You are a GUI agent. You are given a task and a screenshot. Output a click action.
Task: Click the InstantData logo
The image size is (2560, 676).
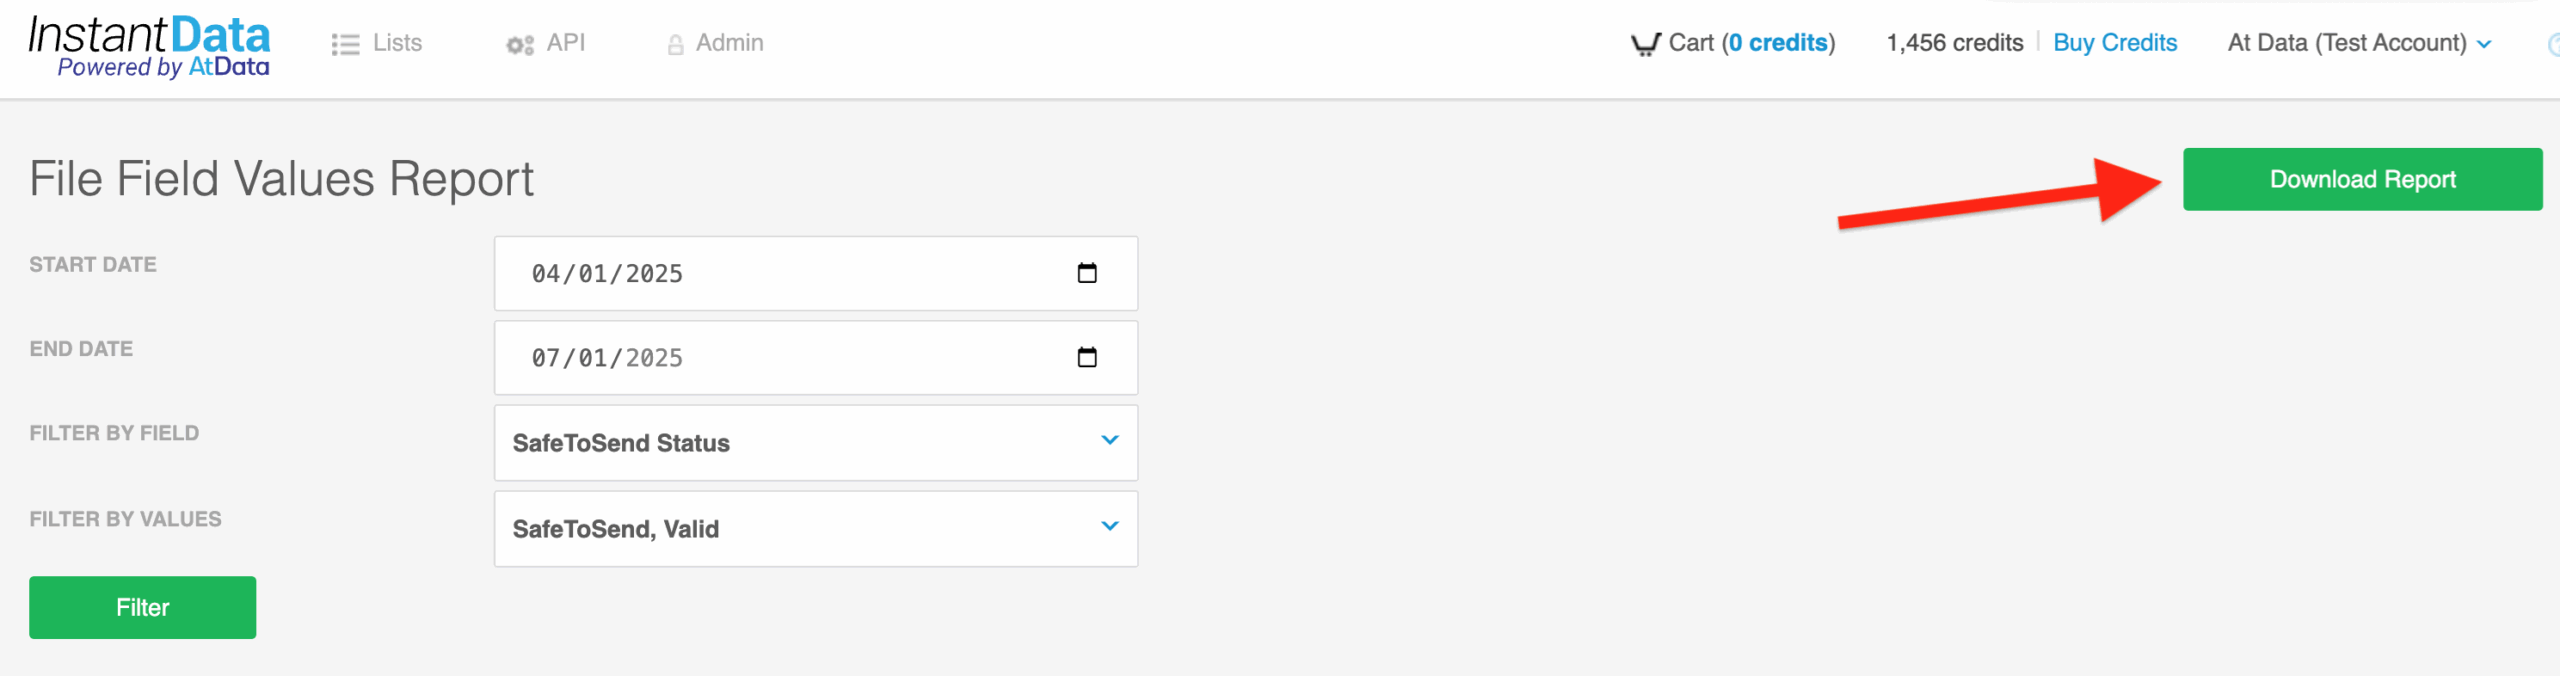point(149,47)
